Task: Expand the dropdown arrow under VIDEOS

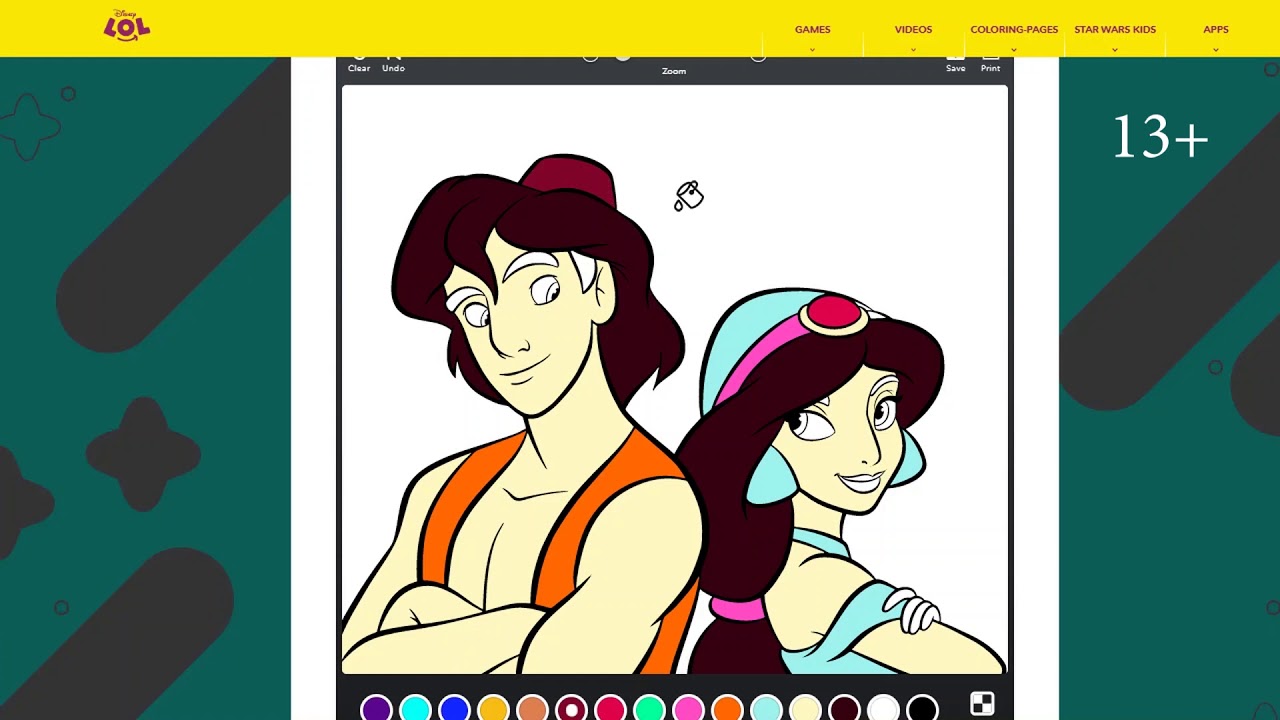Action: tap(913, 50)
